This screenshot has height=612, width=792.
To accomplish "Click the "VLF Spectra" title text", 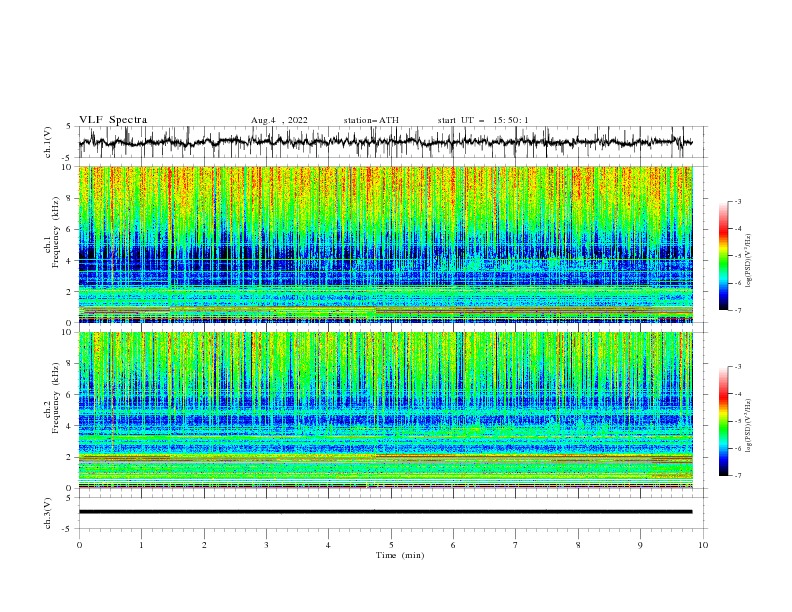I will pos(113,120).
